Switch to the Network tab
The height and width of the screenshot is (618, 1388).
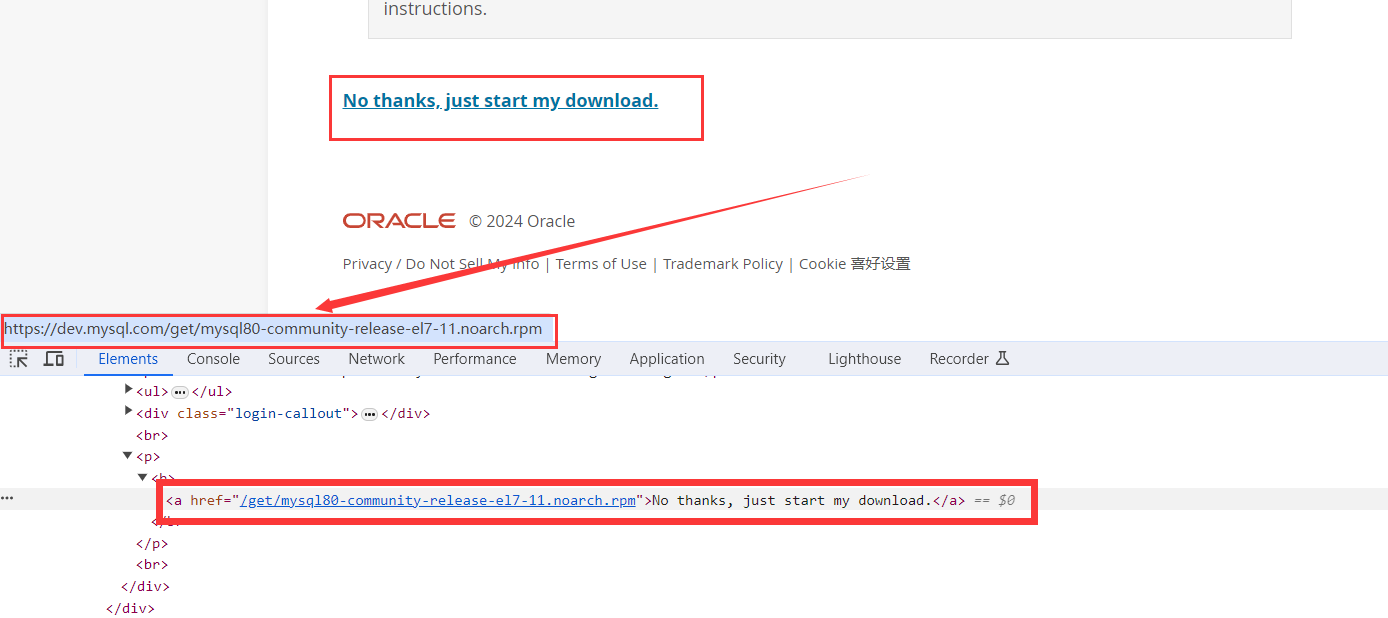(x=377, y=359)
